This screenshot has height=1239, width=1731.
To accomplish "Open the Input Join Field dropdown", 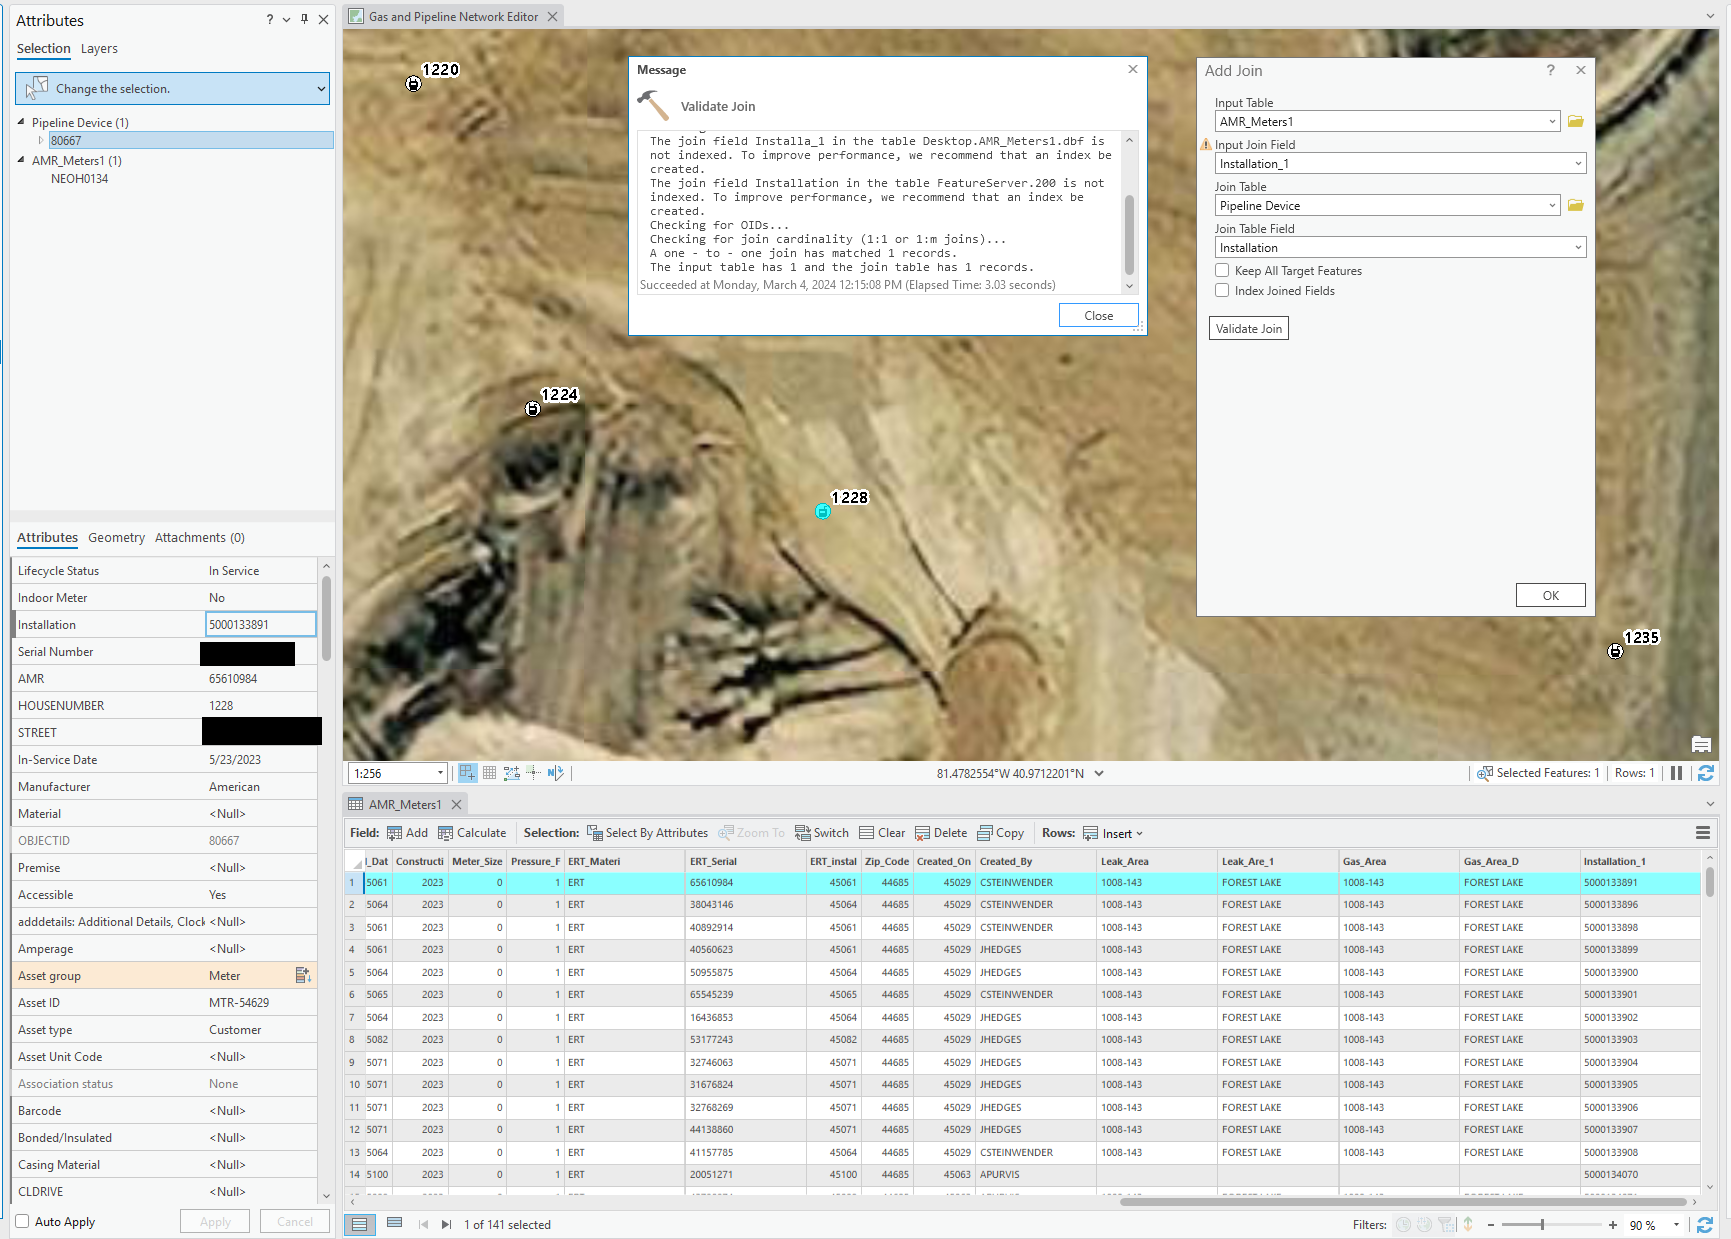I will (1578, 163).
